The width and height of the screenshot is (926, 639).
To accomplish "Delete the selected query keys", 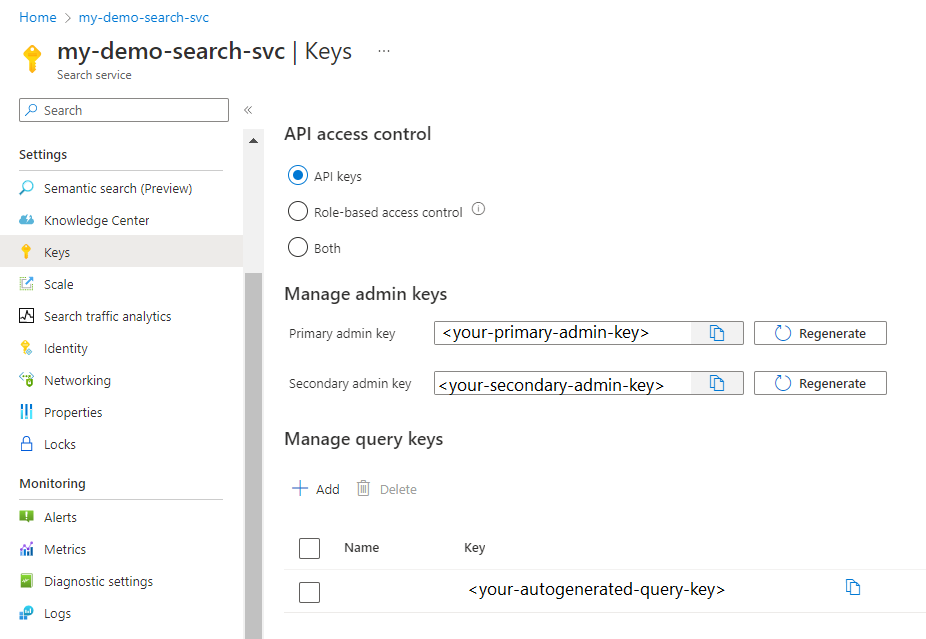I will coord(386,488).
